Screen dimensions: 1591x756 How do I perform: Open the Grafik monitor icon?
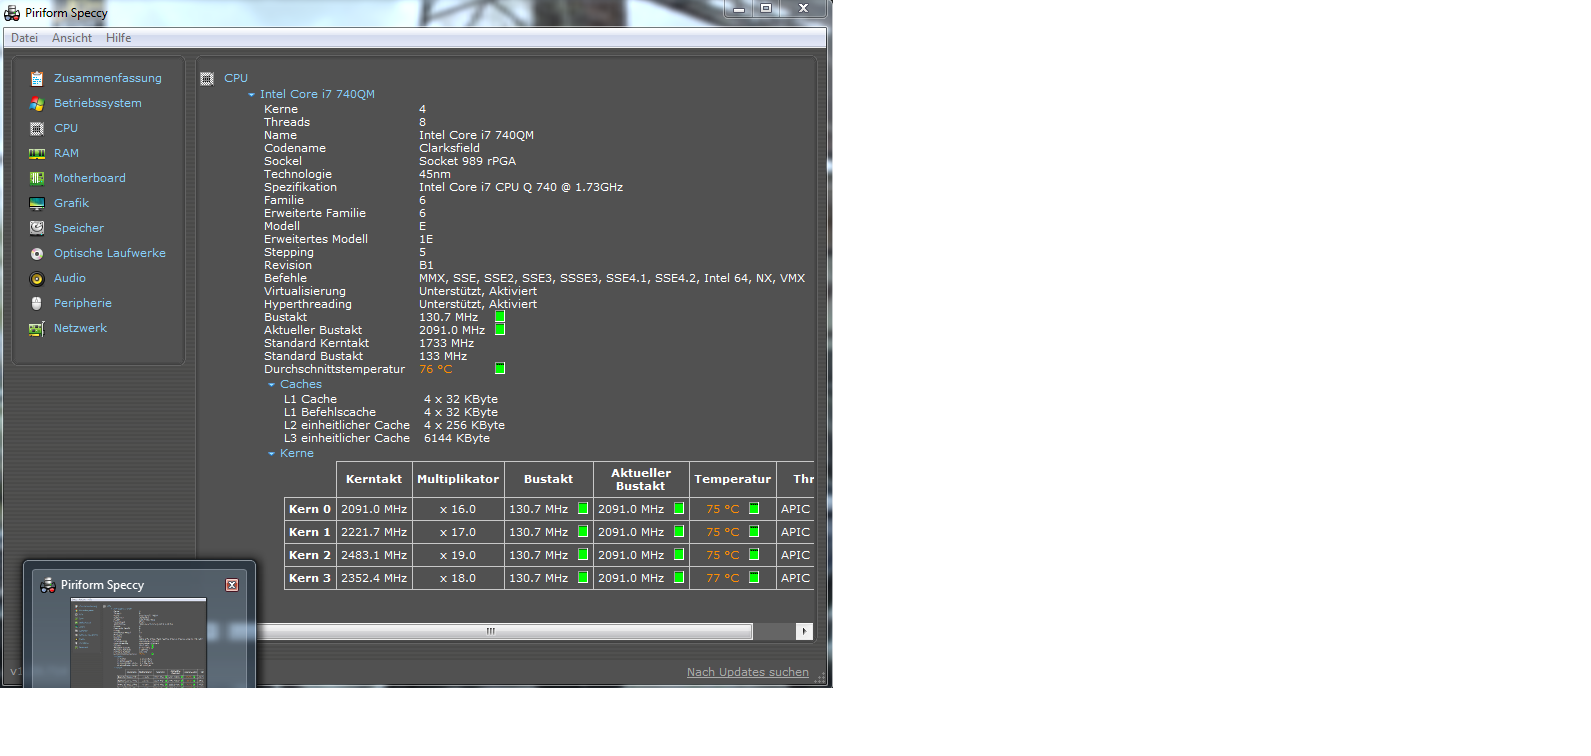37,203
